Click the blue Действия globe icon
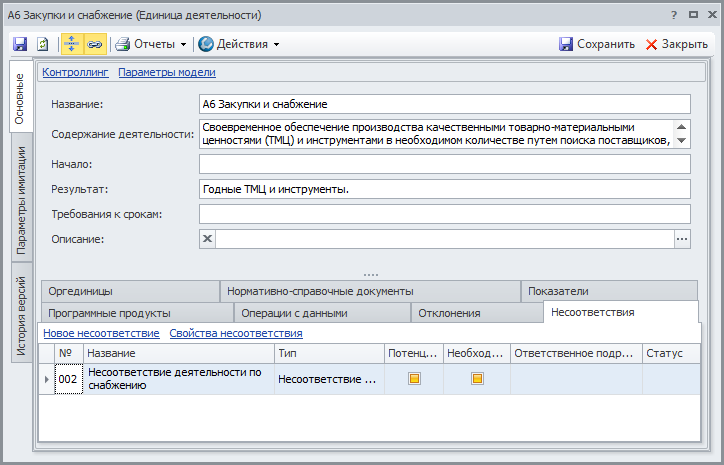The width and height of the screenshot is (724, 465). [x=206, y=44]
